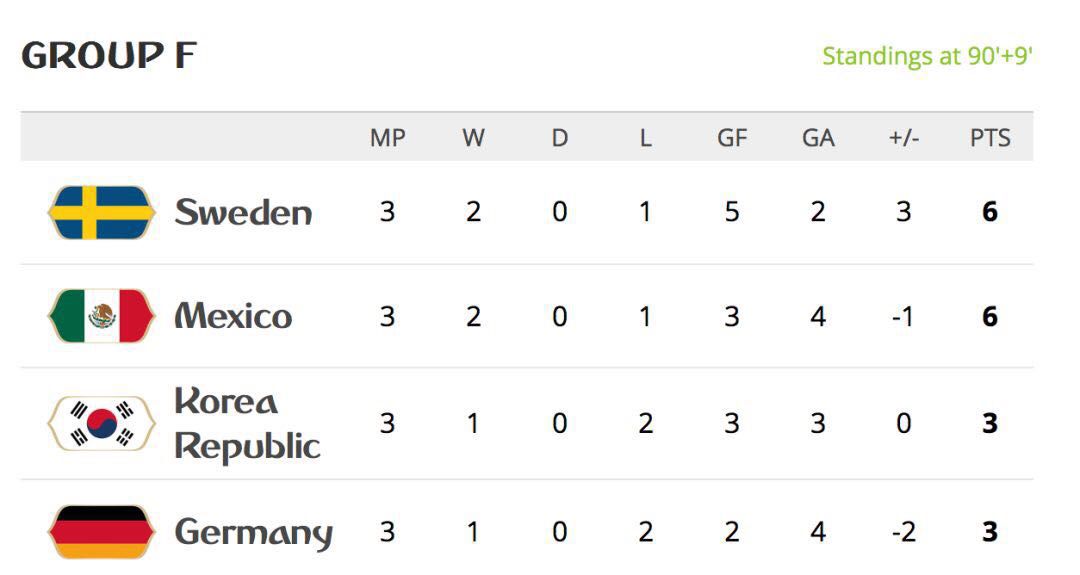Open the Mexico team link
The height and width of the screenshot is (575, 1080).
click(x=233, y=316)
